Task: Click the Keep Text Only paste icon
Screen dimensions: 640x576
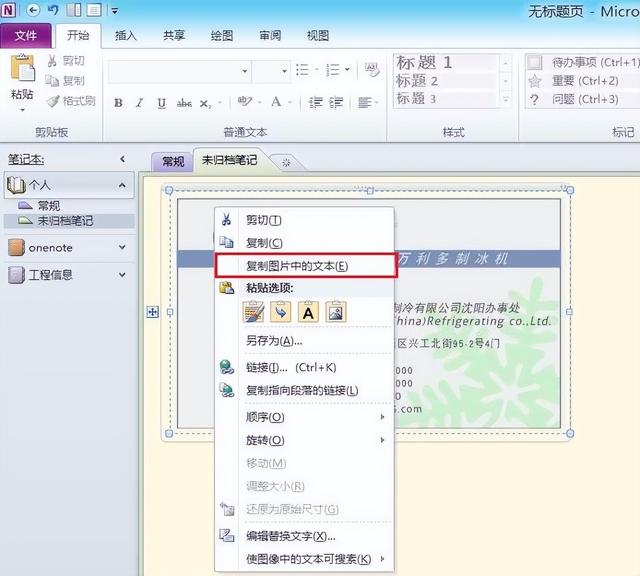Action: point(308,312)
